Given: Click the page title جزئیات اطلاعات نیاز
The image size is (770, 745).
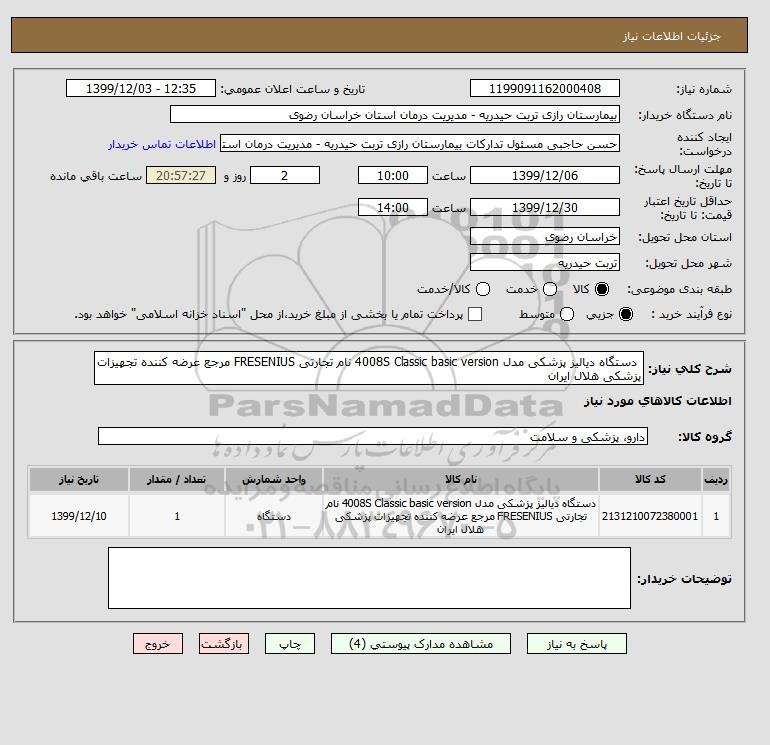Looking at the screenshot, I should click(671, 36).
